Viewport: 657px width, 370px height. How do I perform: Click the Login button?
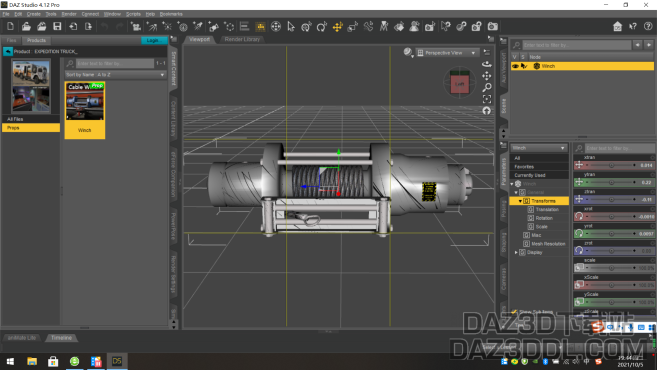(x=153, y=40)
